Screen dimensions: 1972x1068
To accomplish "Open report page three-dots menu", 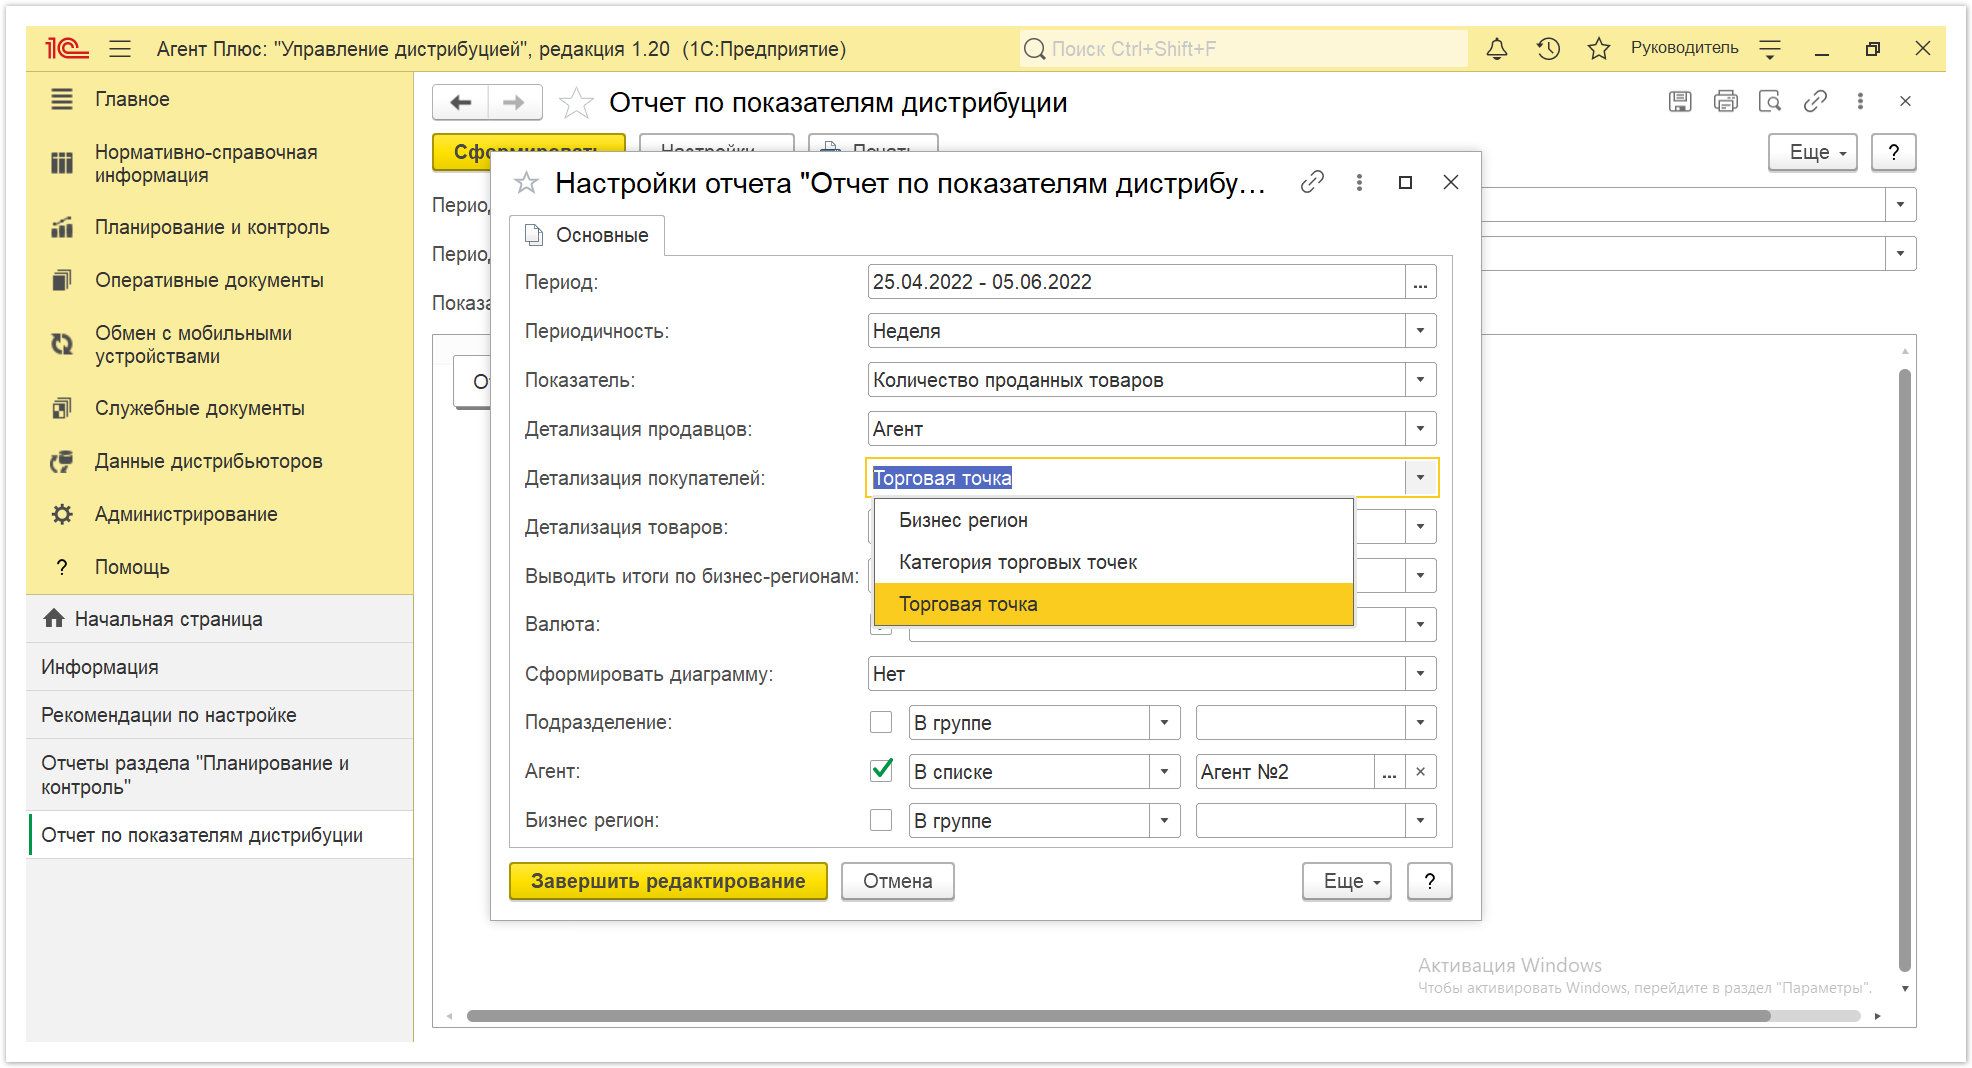I will click(1860, 101).
